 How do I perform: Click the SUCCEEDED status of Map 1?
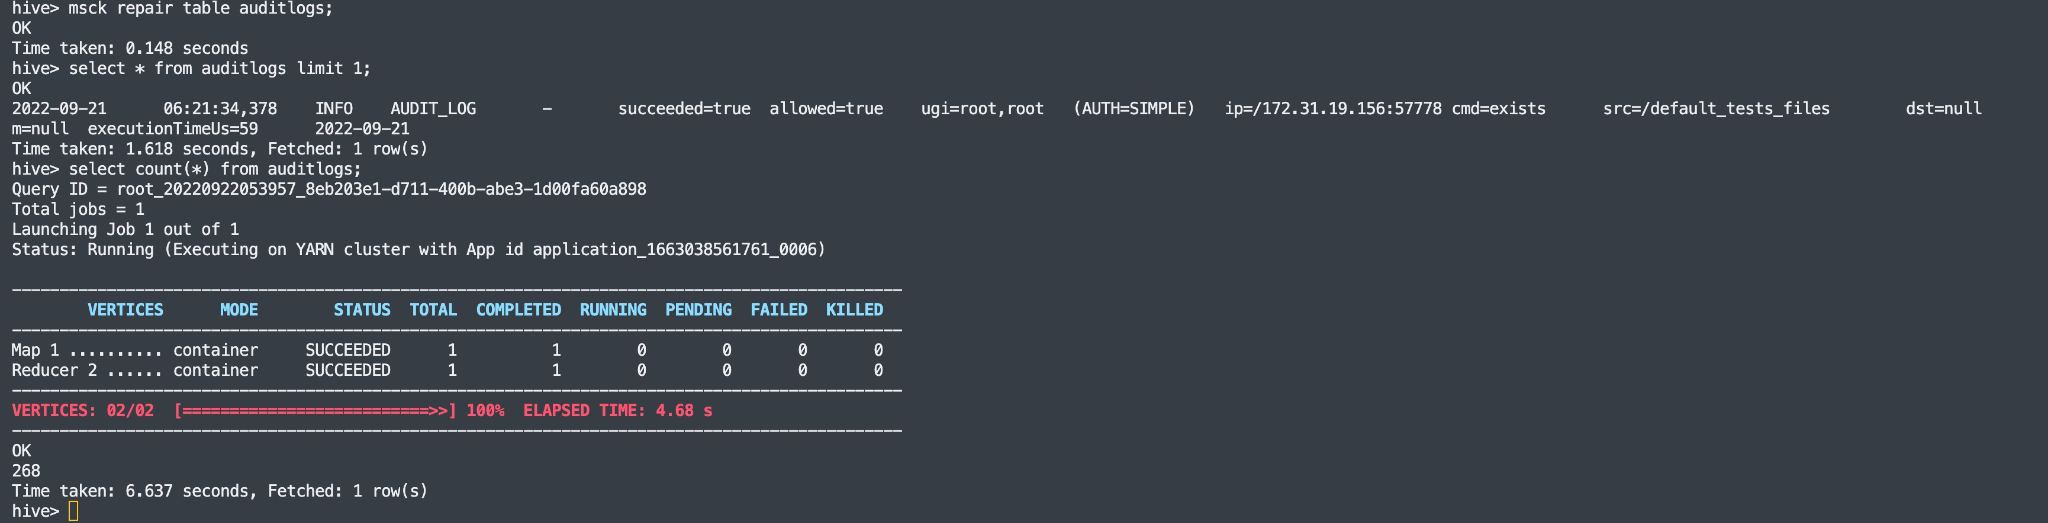pos(348,350)
